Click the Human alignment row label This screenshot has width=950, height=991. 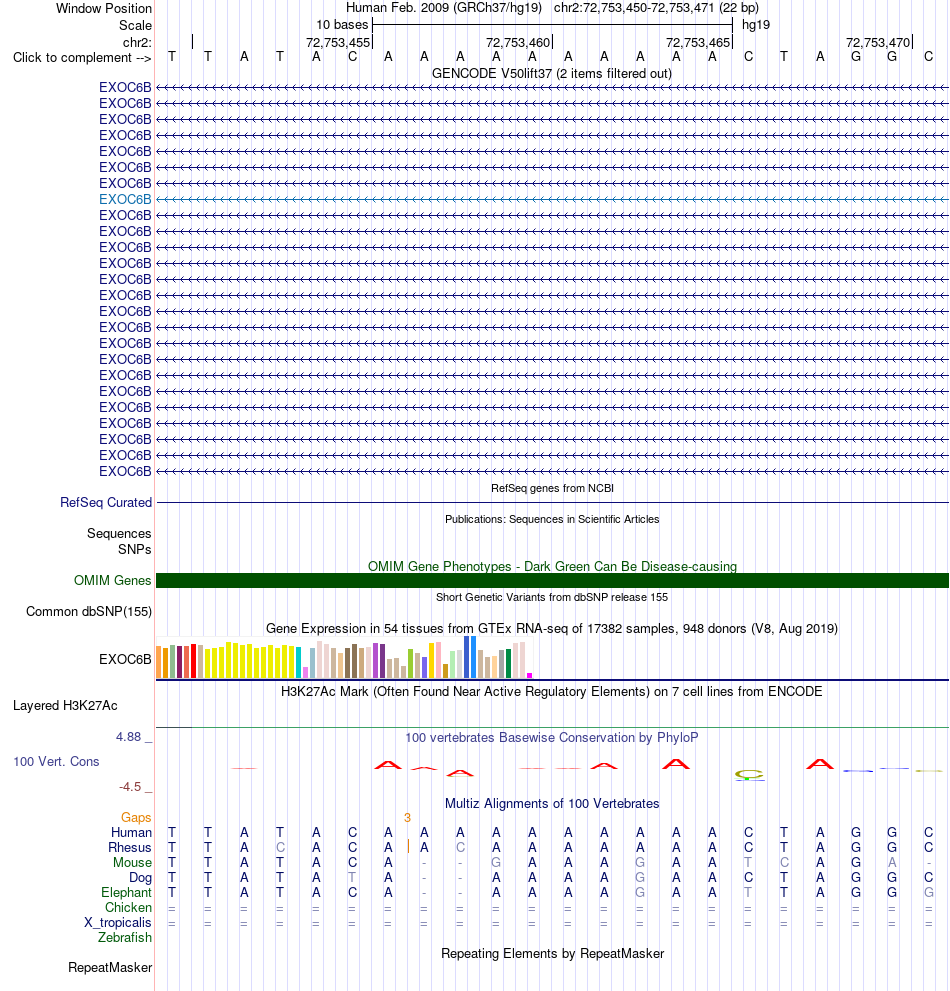[131, 832]
